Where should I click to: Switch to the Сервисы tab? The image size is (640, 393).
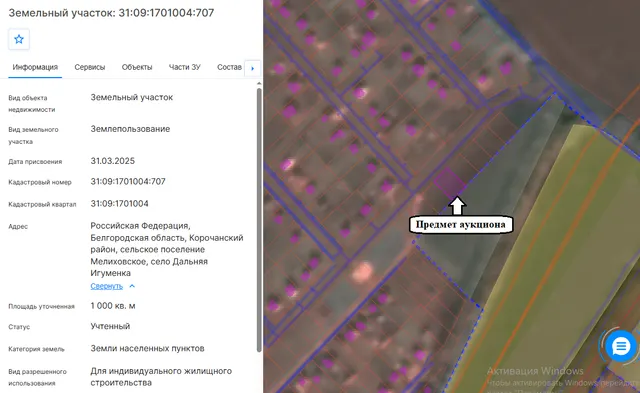(x=90, y=67)
